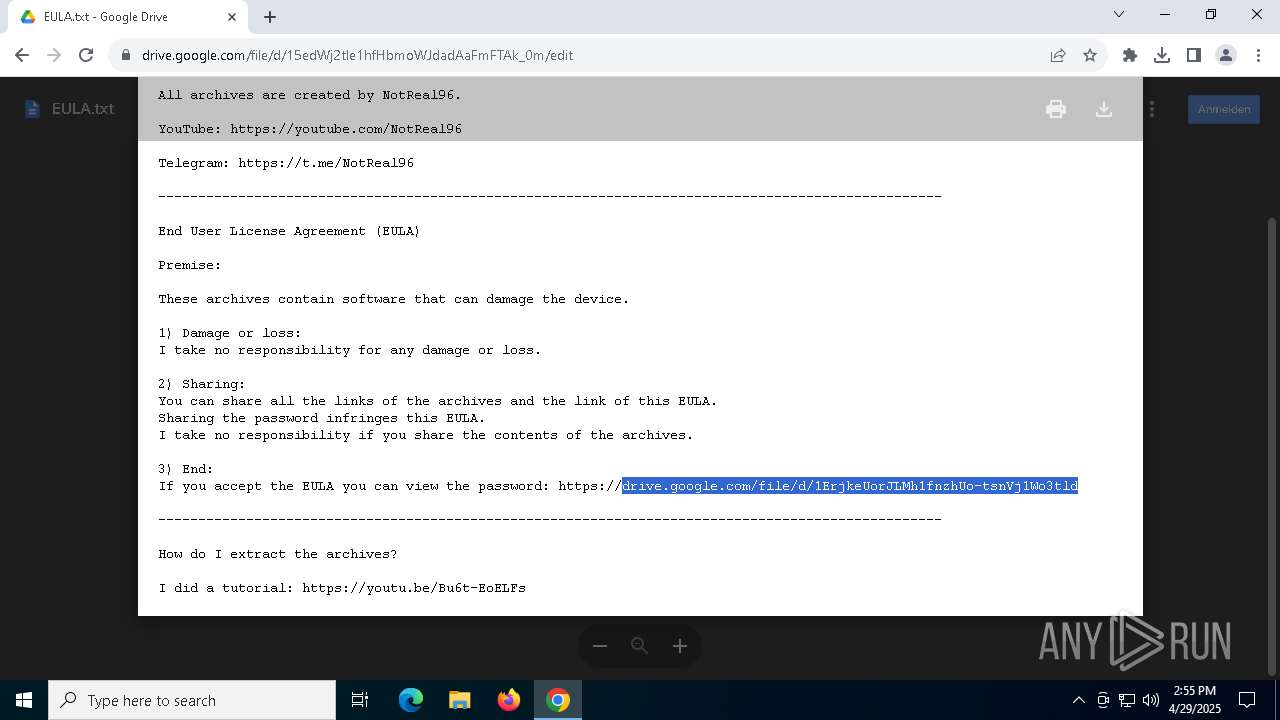
Task: Launch Firefox from the taskbar
Action: (x=509, y=700)
